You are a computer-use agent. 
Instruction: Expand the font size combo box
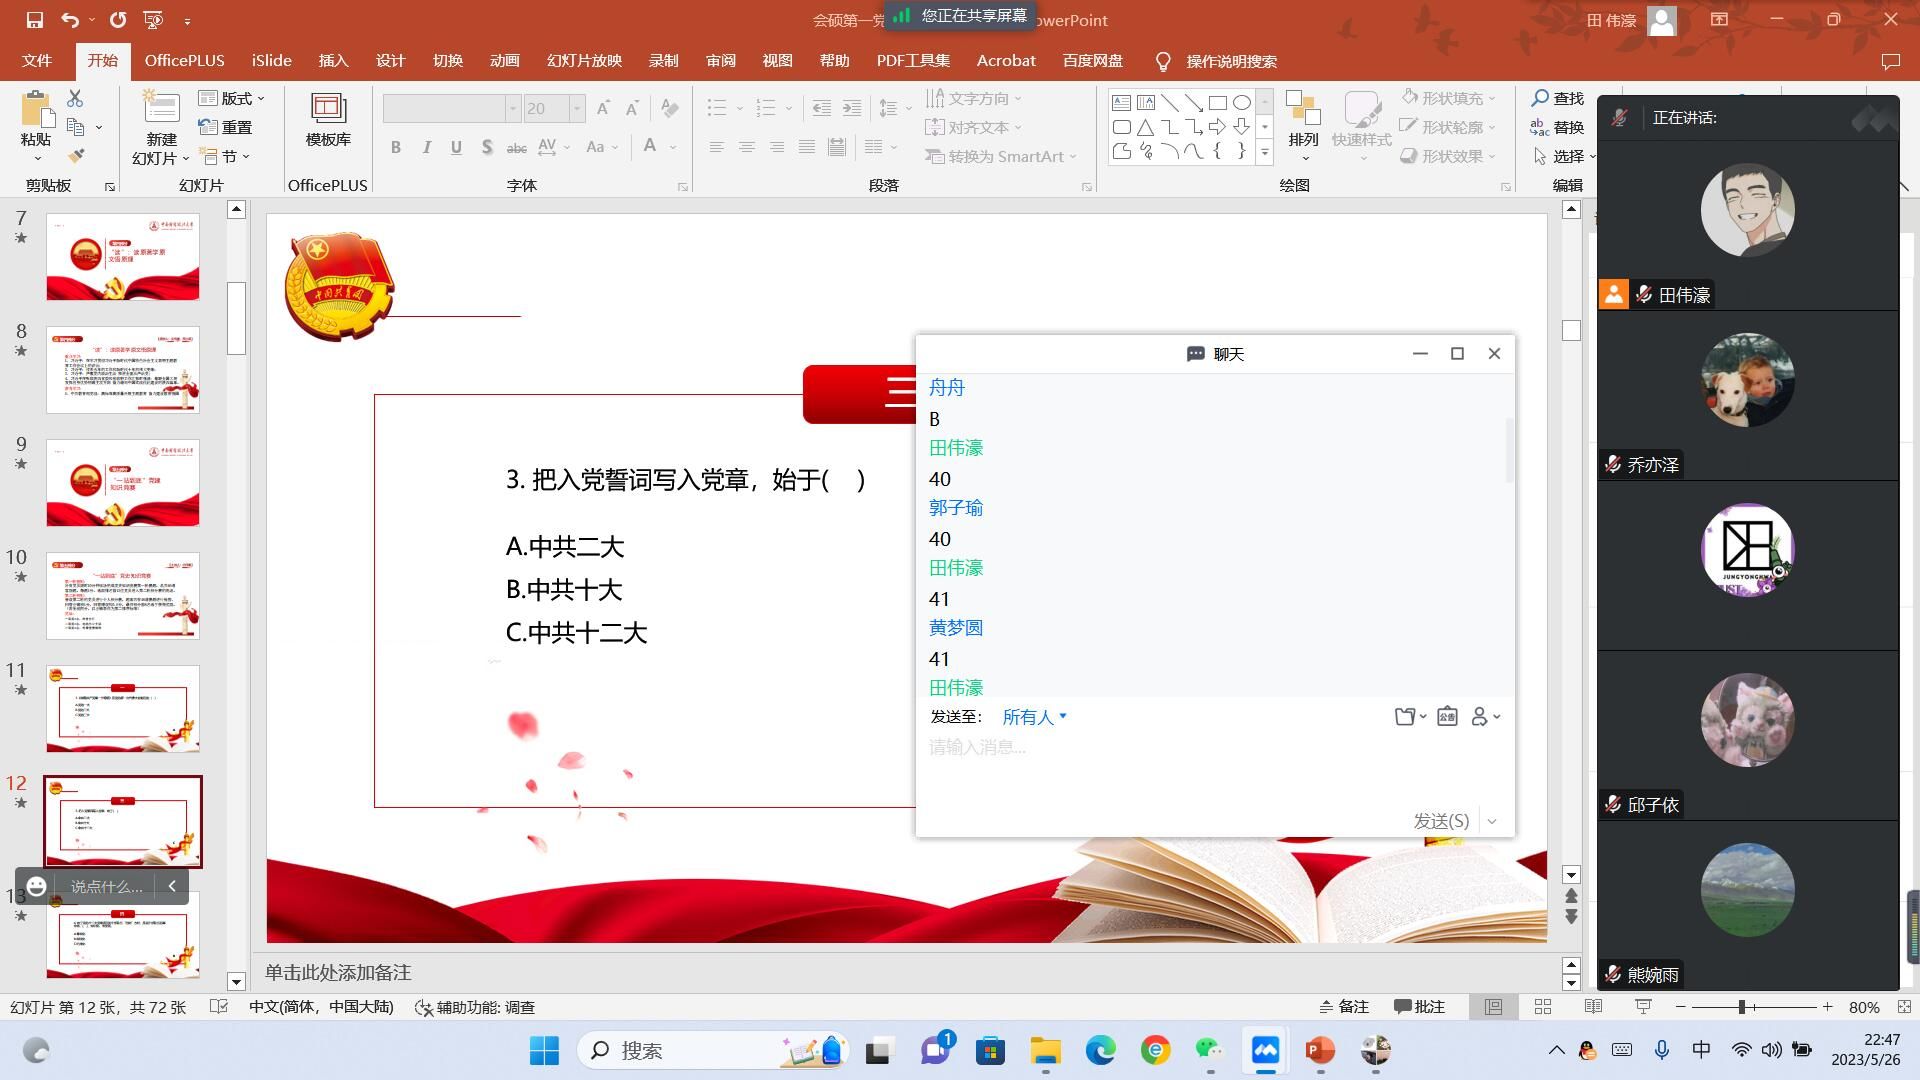pyautogui.click(x=577, y=108)
